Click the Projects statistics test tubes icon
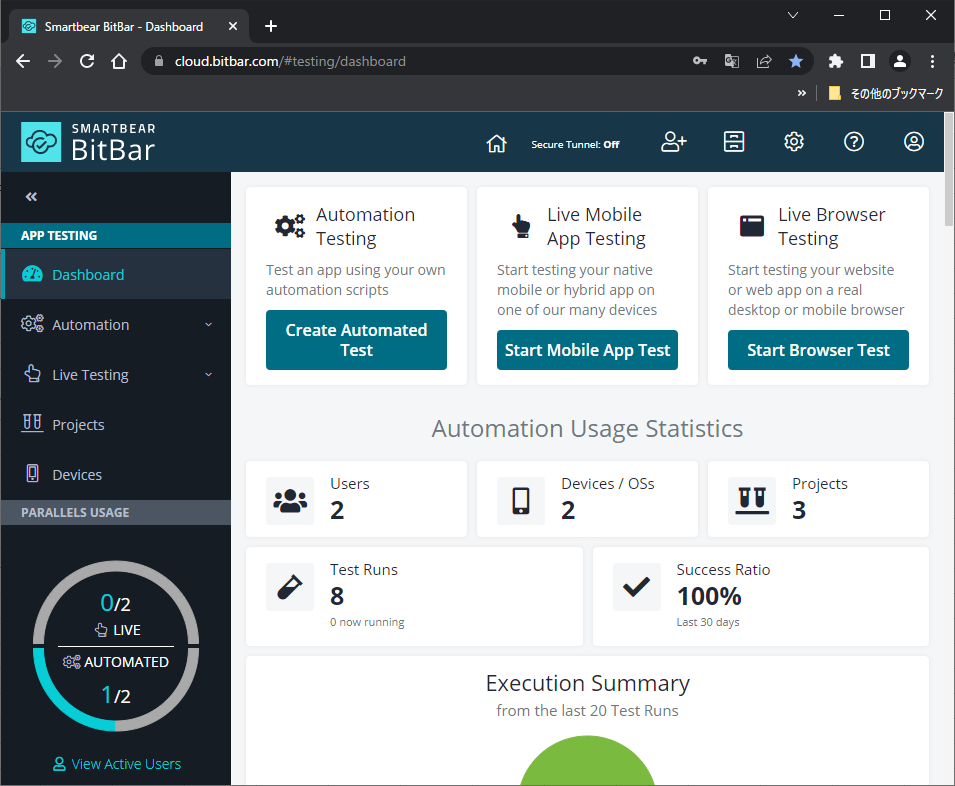Screen dimensions: 955x786 752,500
